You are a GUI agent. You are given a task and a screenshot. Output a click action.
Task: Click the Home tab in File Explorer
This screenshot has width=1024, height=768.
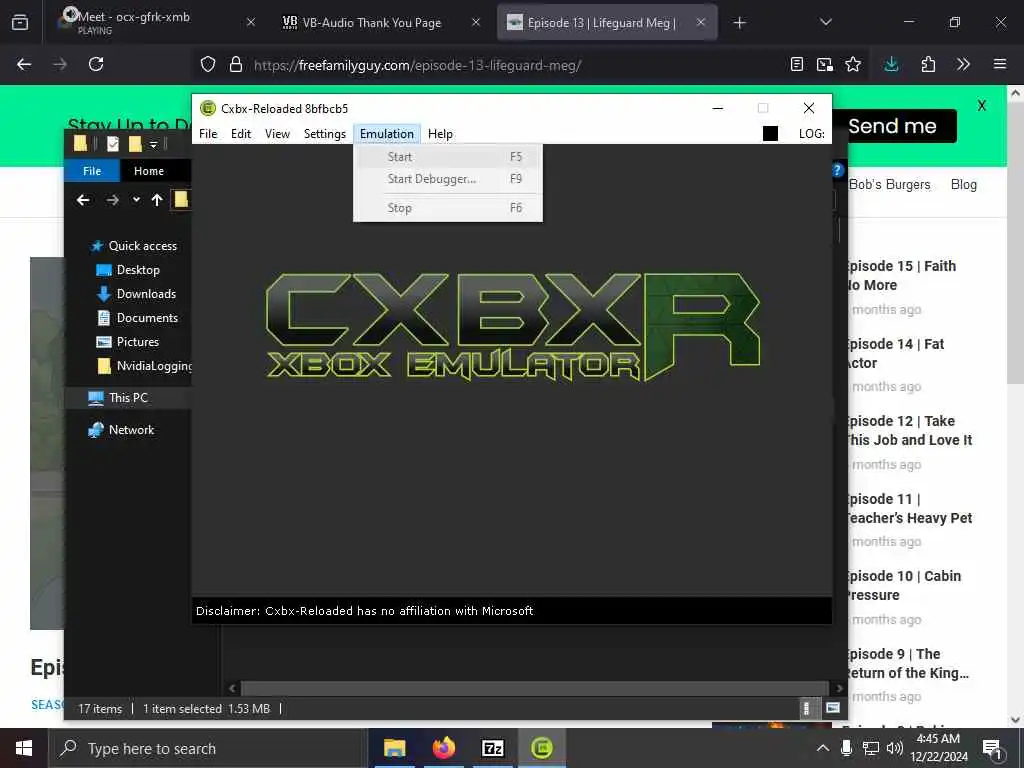point(149,171)
